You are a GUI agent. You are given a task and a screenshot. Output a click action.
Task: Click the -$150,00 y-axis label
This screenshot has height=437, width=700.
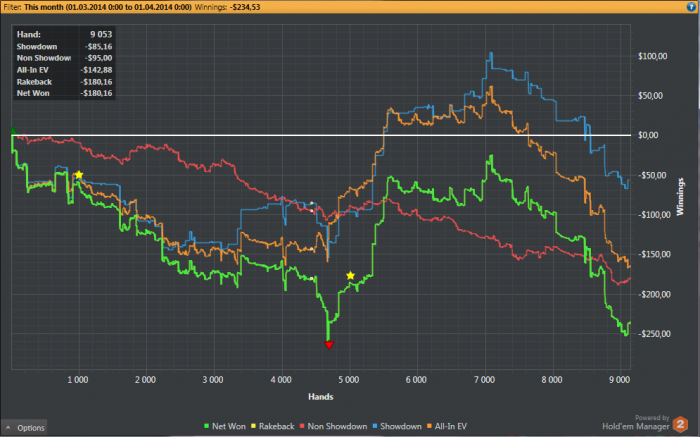(x=654, y=254)
